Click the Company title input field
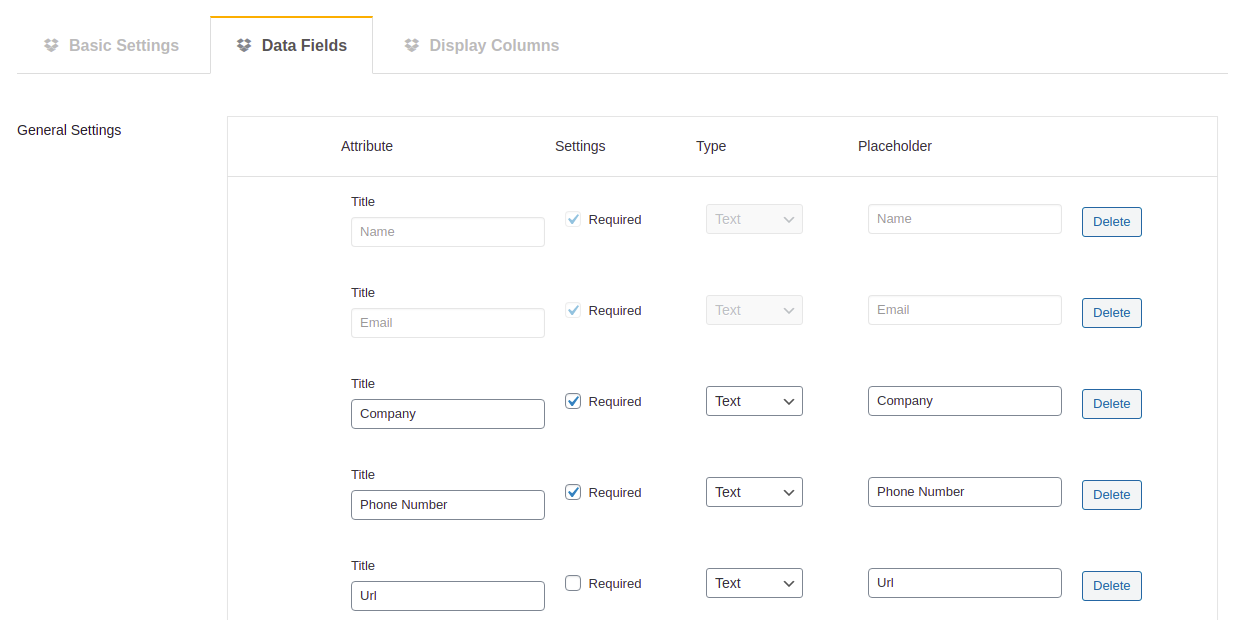 [x=448, y=414]
